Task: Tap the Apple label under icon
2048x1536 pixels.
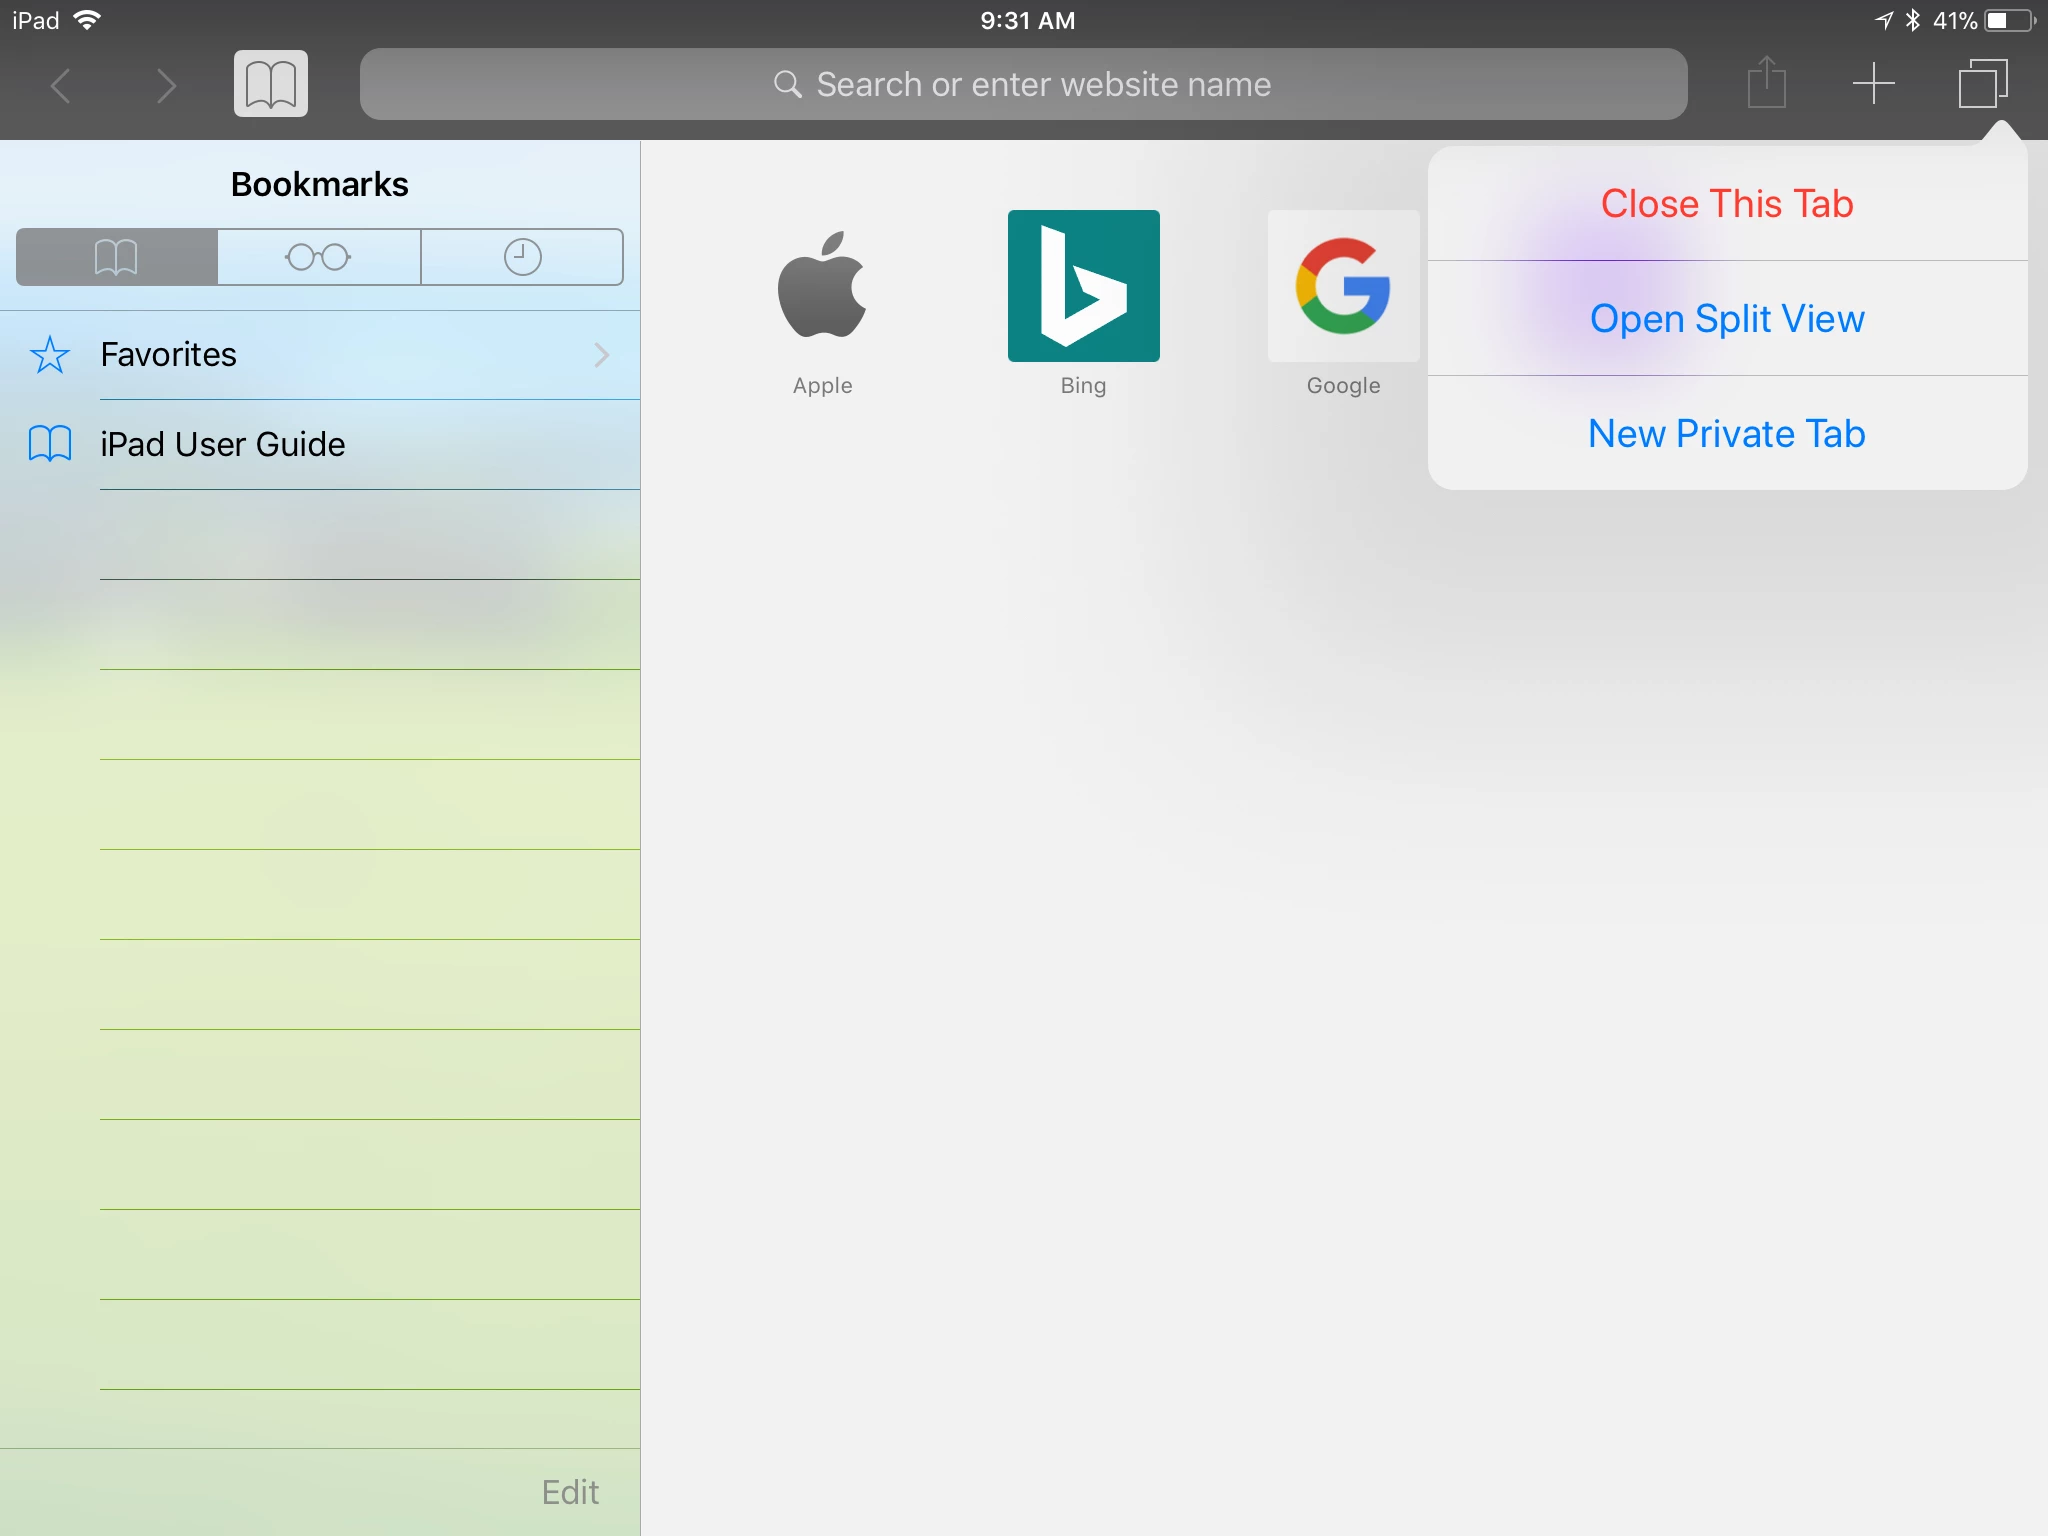Action: [823, 386]
